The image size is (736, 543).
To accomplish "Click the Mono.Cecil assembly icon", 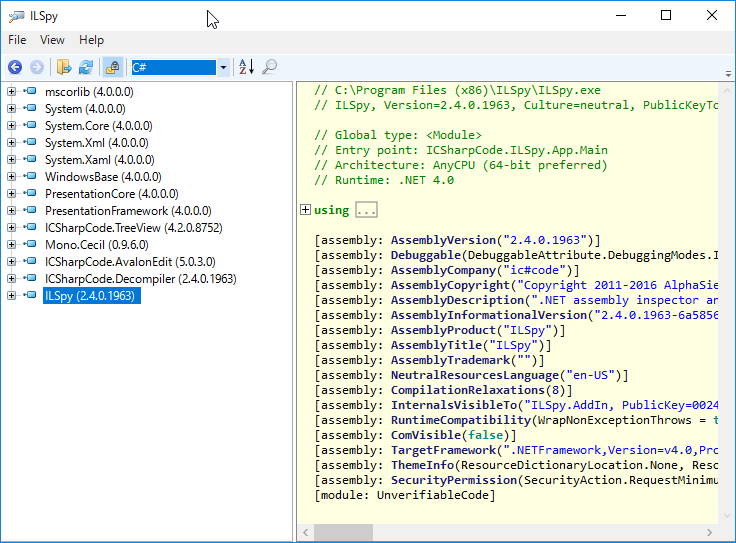I will pos(31,244).
